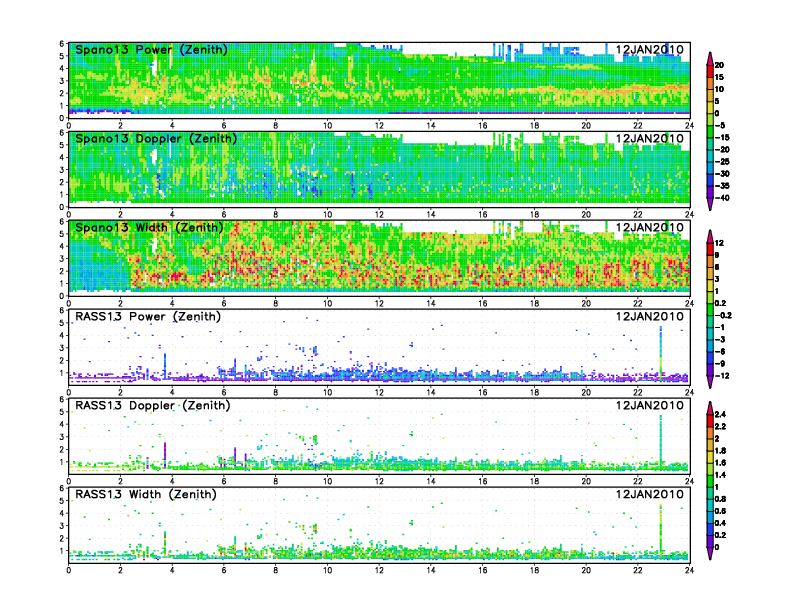Click hour 10 tick label under RASS13 Doppler plot
This screenshot has height=612, width=792.
point(327,481)
